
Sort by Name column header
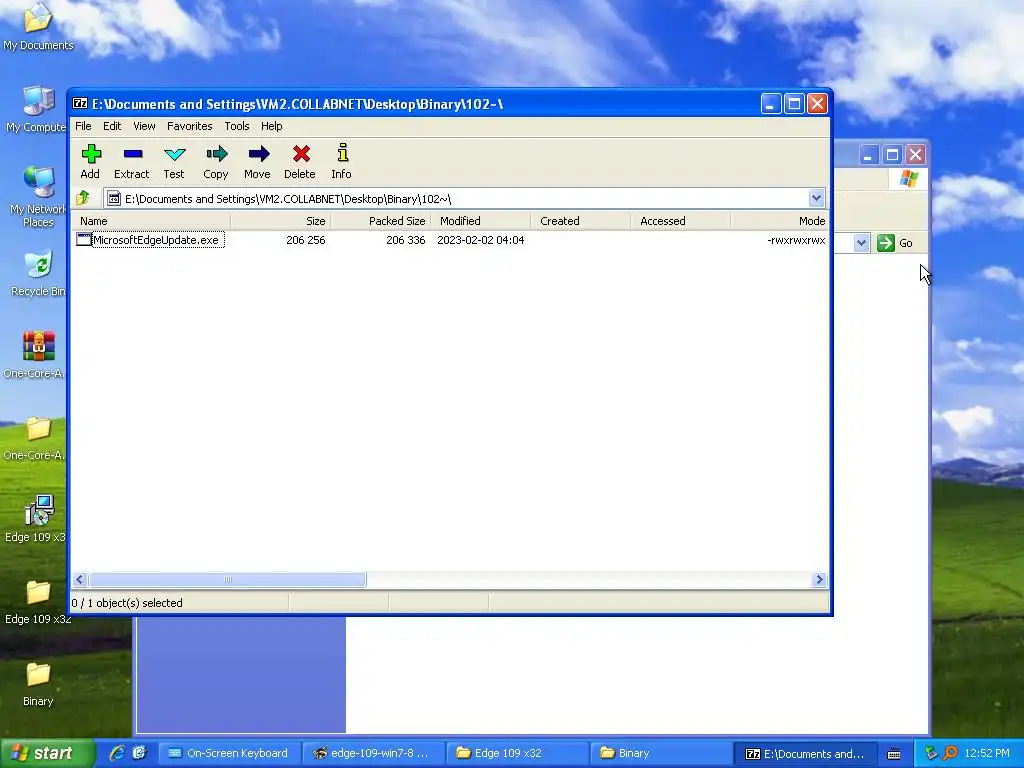151,221
